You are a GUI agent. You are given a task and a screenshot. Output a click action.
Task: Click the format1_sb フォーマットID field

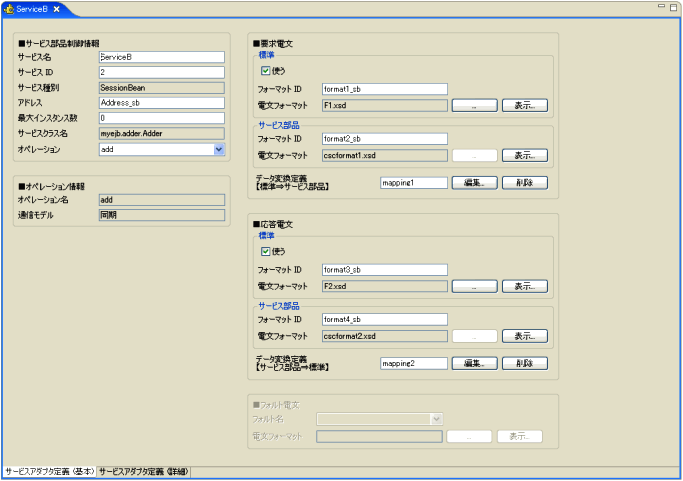[384, 88]
